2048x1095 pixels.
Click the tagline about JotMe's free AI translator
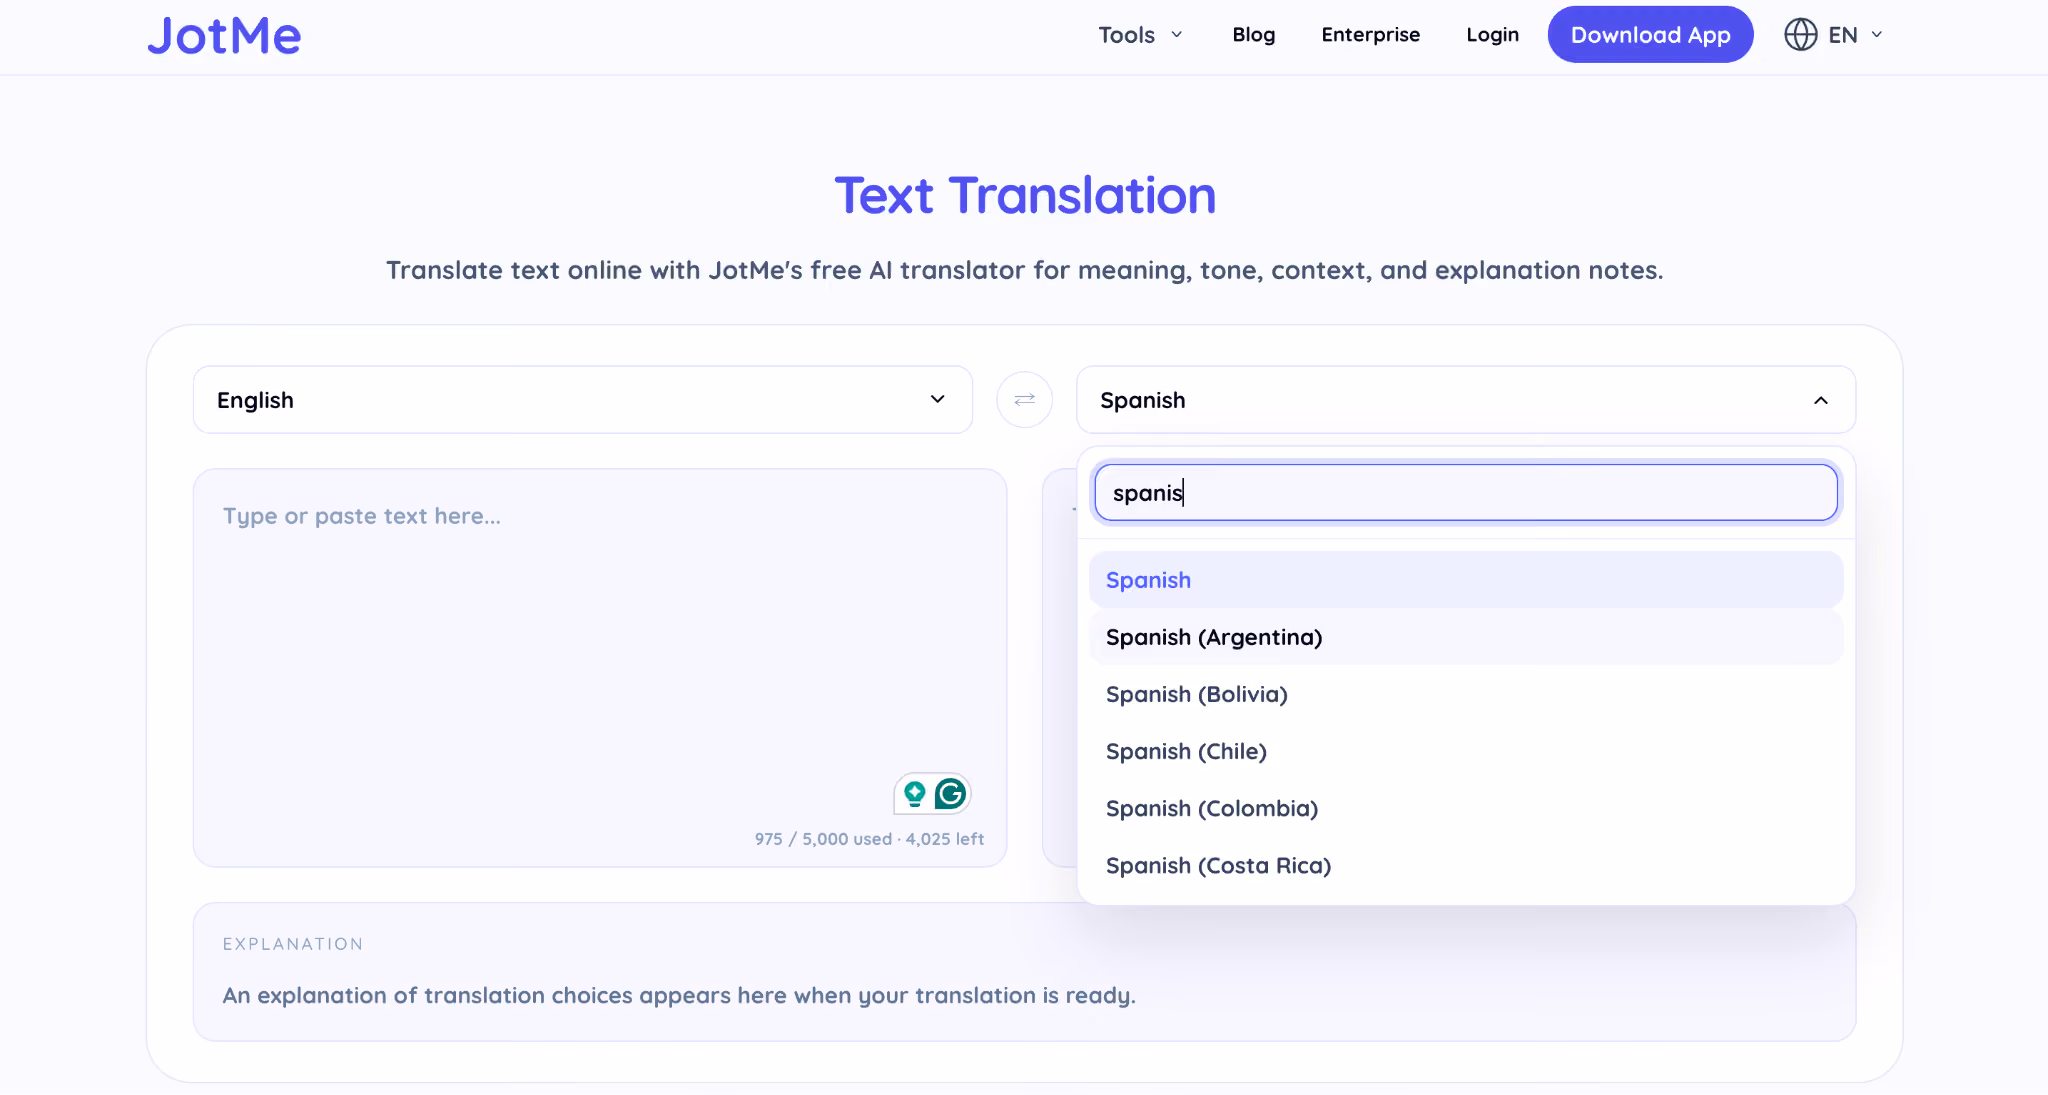(1025, 271)
